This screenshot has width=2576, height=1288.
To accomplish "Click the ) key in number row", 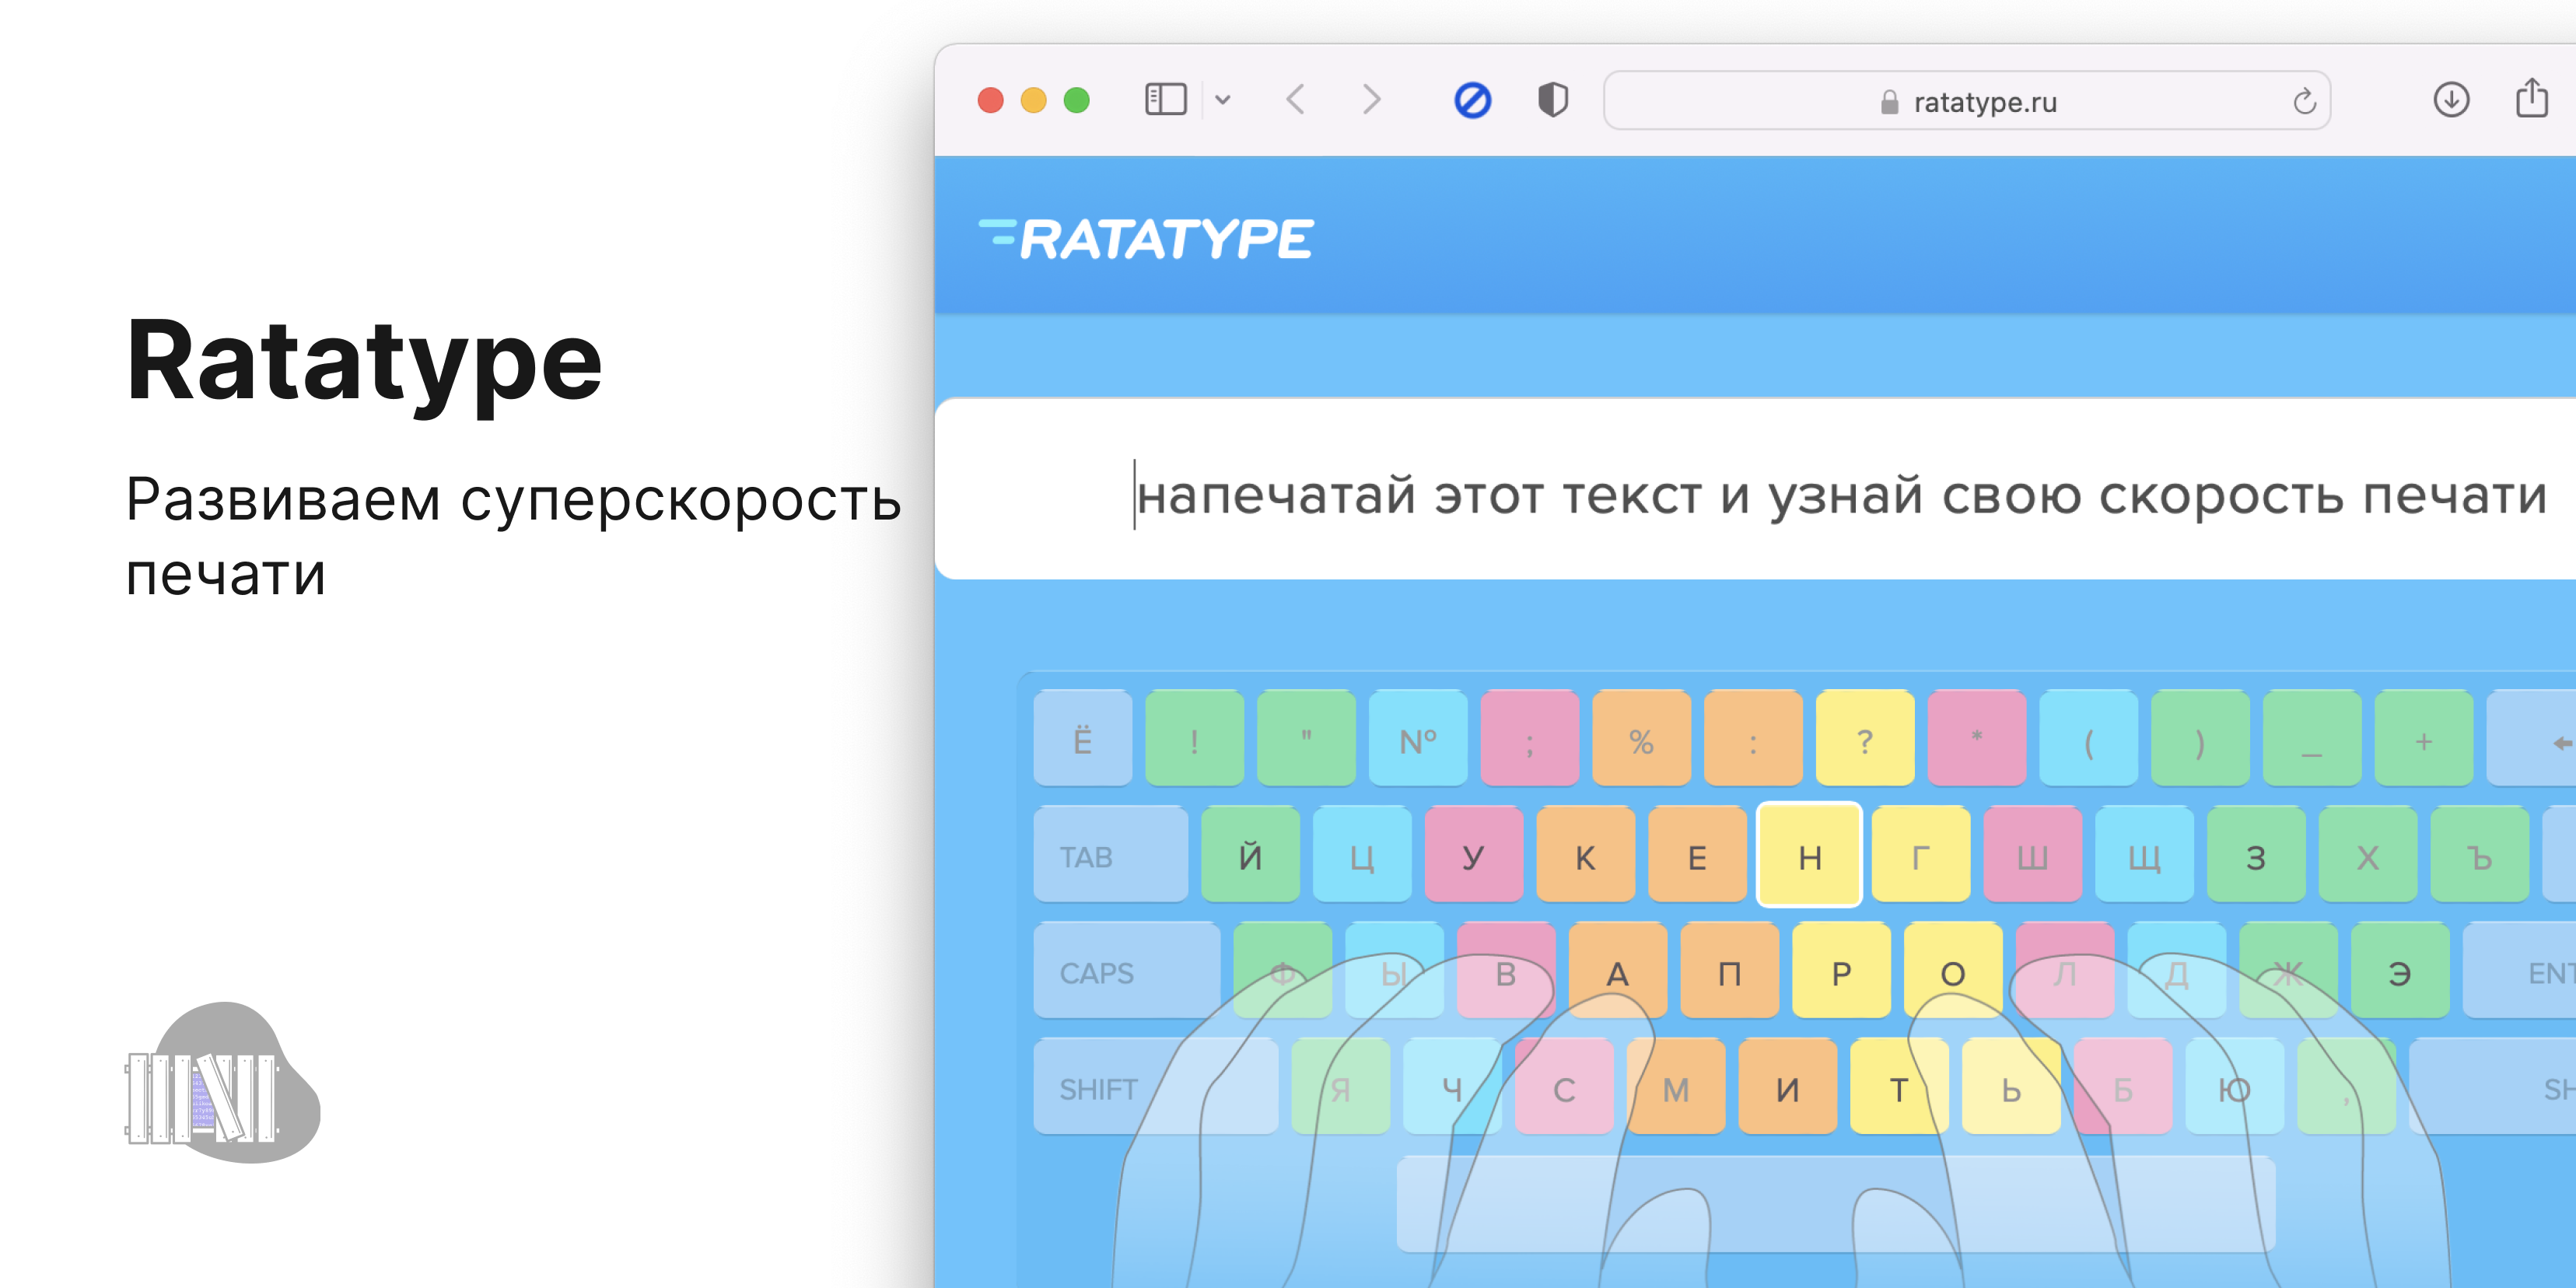I will (x=2200, y=738).
